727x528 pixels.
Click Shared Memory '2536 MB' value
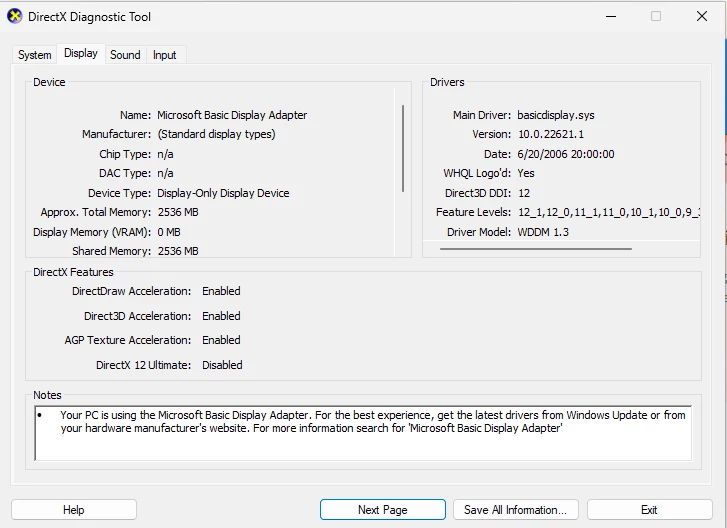pos(178,251)
